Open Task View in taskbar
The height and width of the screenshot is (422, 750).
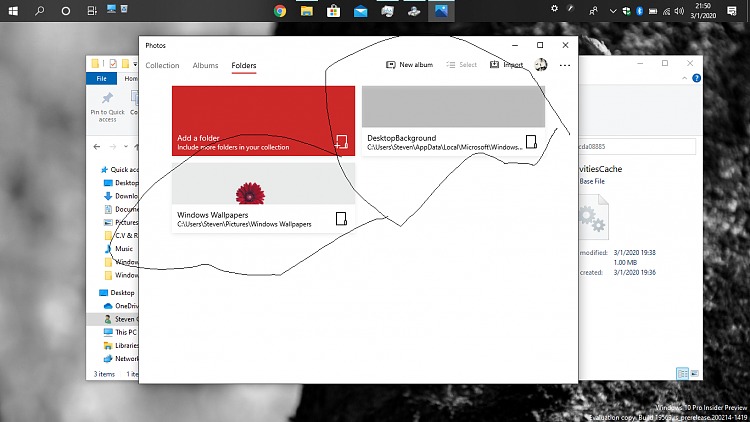(92, 11)
